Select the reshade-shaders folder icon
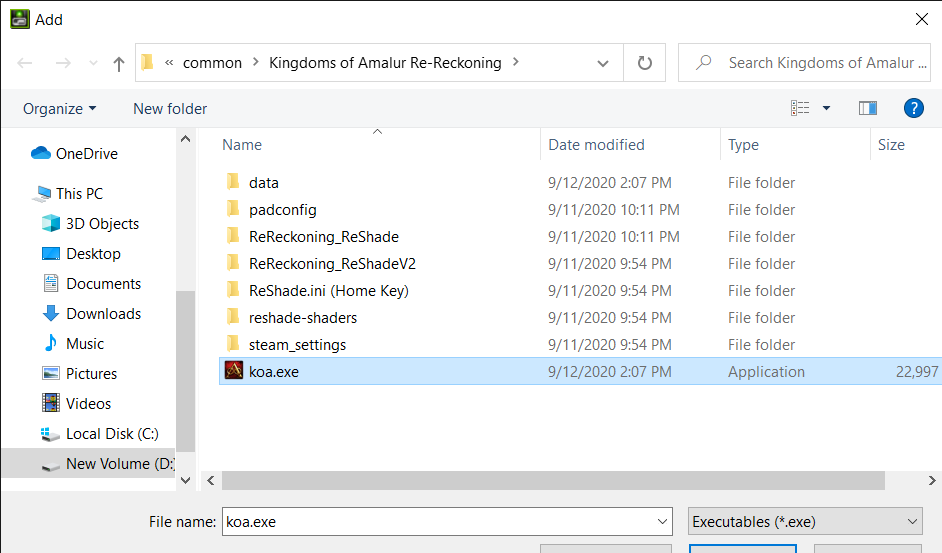Screen dimensions: 942x553 point(233,317)
